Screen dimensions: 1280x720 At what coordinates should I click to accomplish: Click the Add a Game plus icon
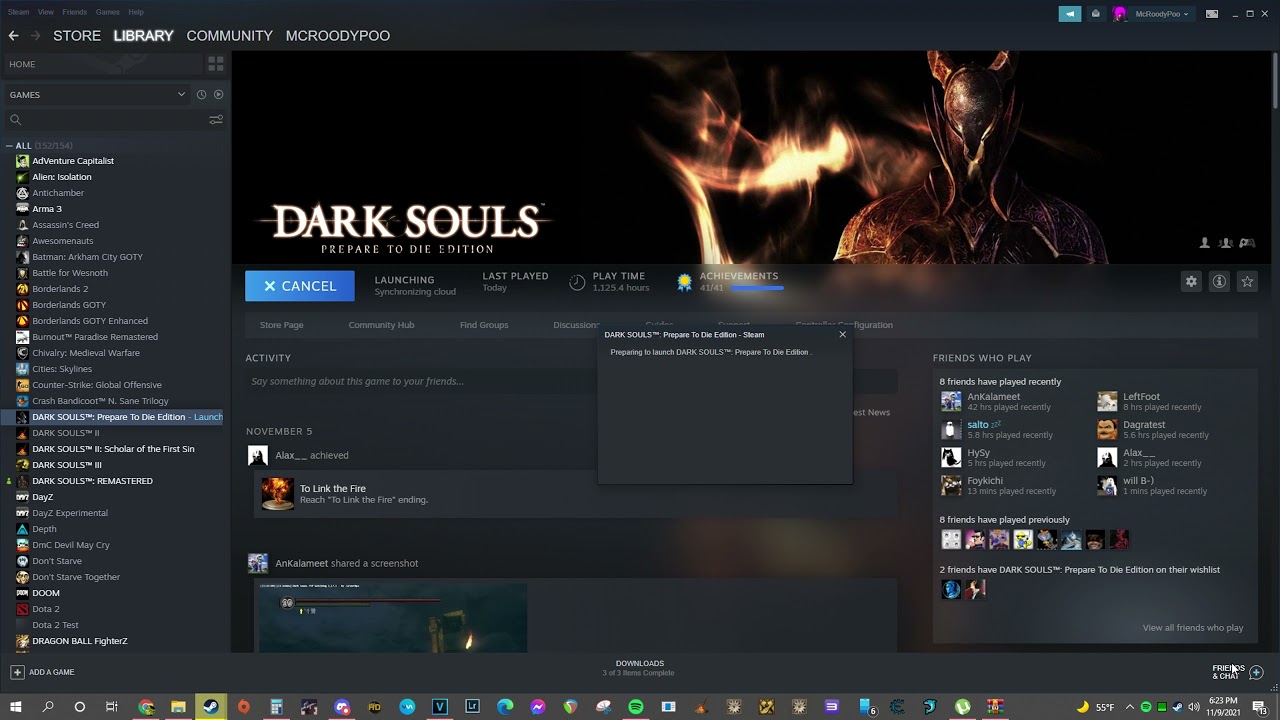pos(17,672)
